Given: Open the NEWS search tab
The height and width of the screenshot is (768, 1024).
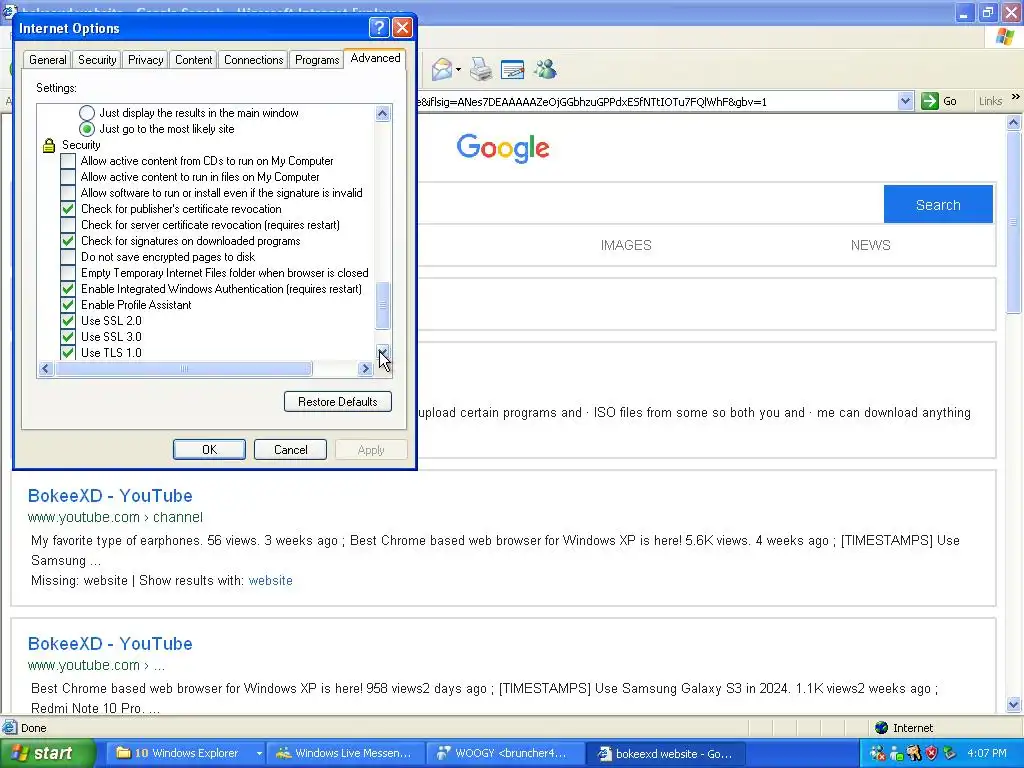Looking at the screenshot, I should point(870,246).
